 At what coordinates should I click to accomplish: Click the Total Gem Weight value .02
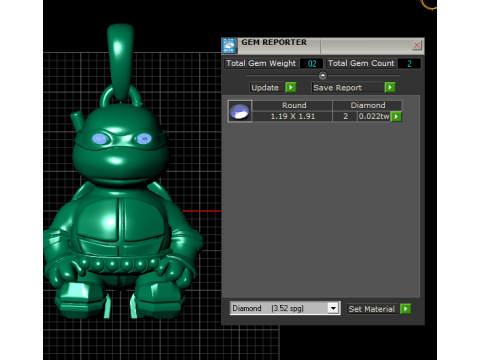coord(311,64)
